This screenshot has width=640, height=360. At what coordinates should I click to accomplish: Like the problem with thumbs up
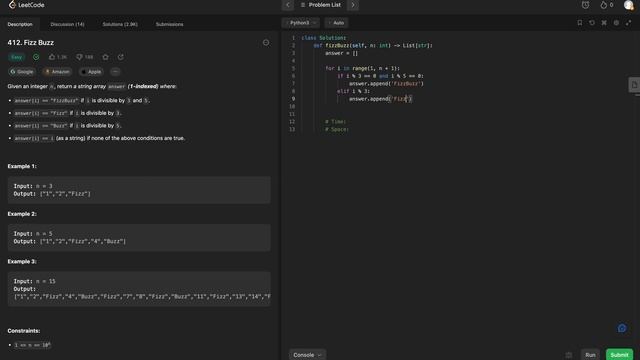coord(58,57)
